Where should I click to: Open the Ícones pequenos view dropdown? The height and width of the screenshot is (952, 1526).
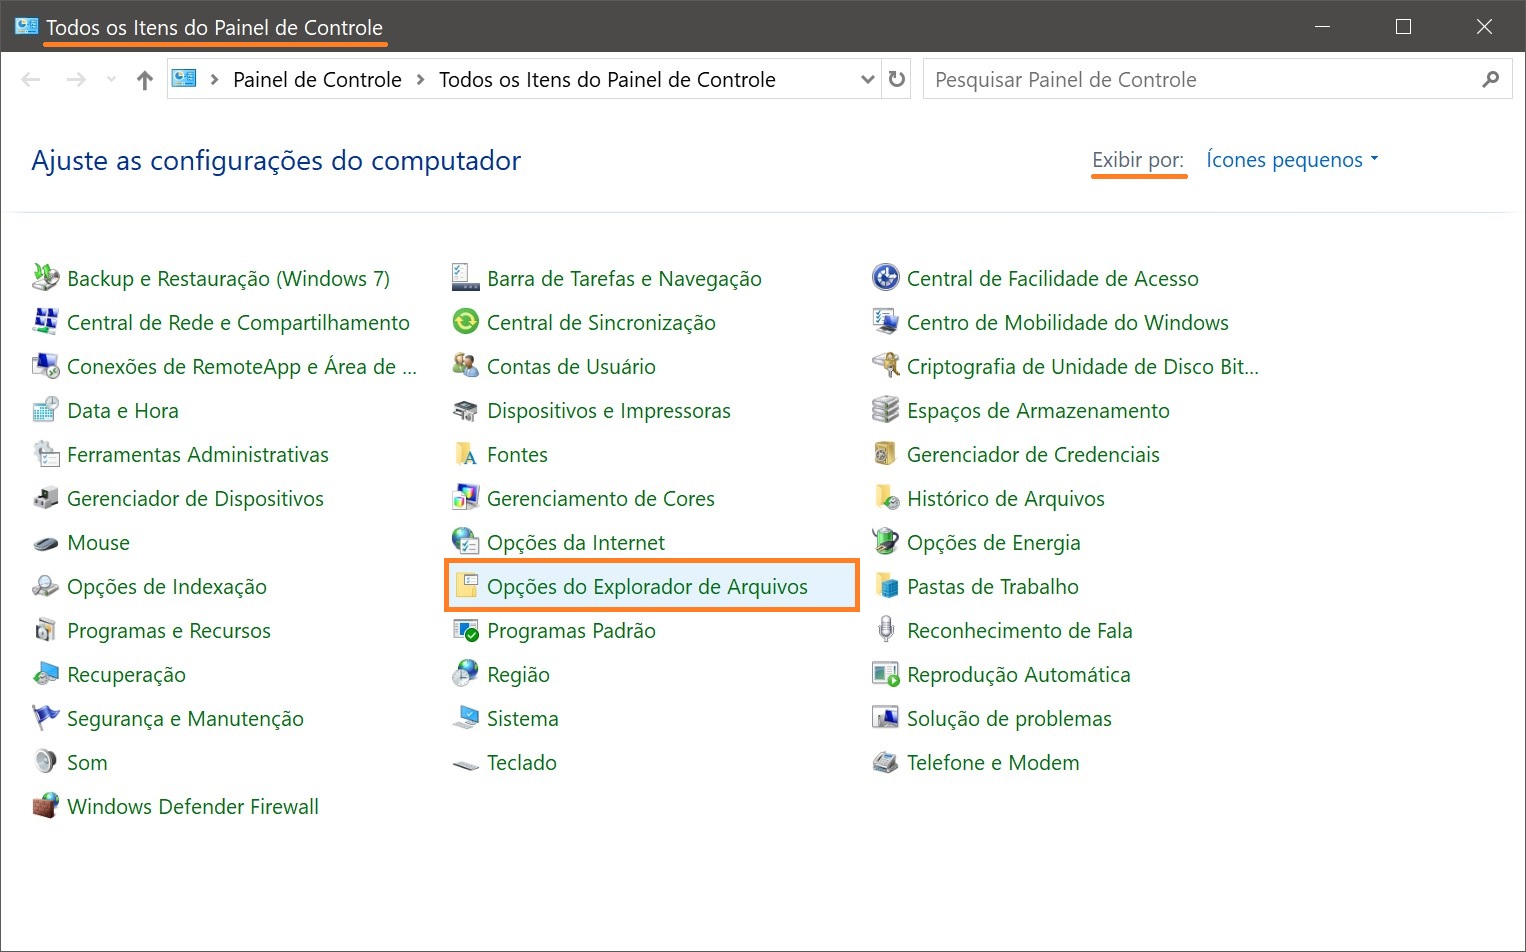[1291, 160]
